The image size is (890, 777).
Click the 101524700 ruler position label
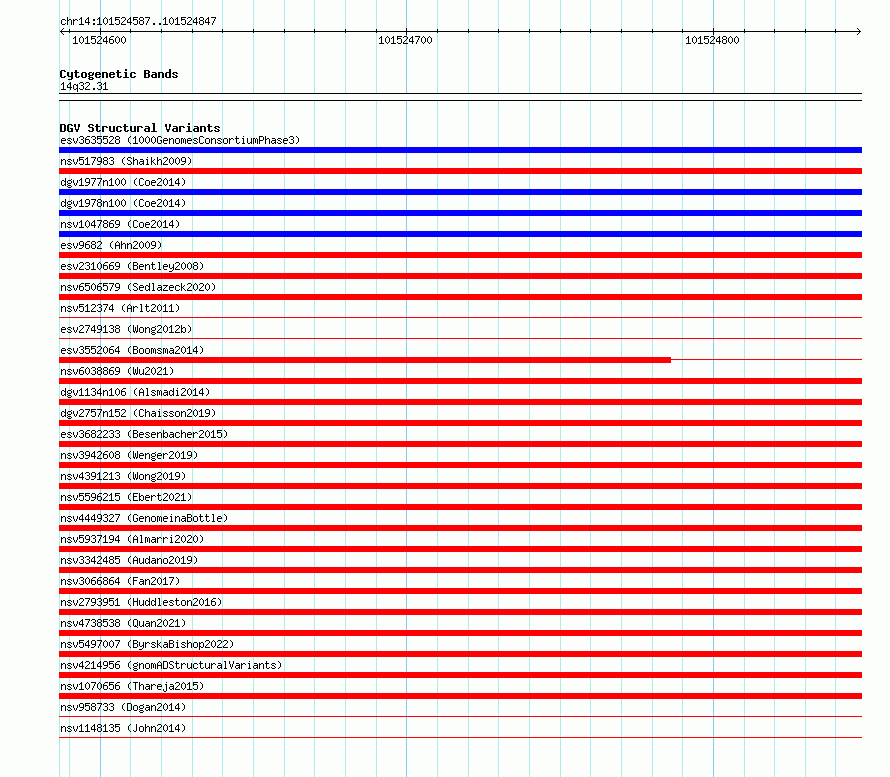click(x=405, y=40)
